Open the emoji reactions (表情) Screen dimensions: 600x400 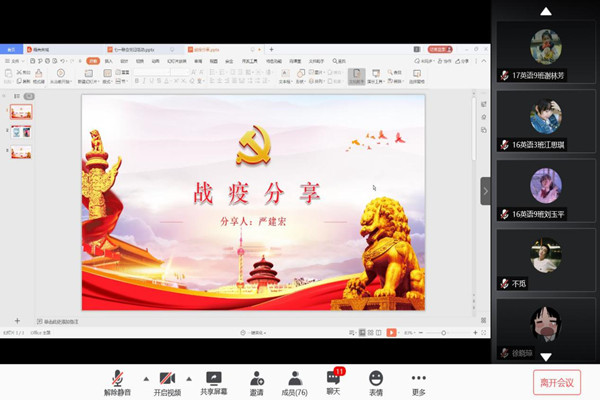pyautogui.click(x=376, y=381)
